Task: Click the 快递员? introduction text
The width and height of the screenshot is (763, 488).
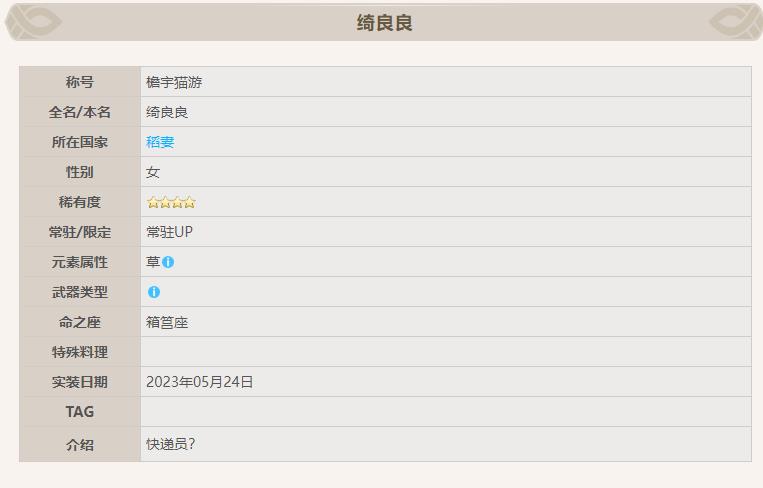Action: pos(170,443)
